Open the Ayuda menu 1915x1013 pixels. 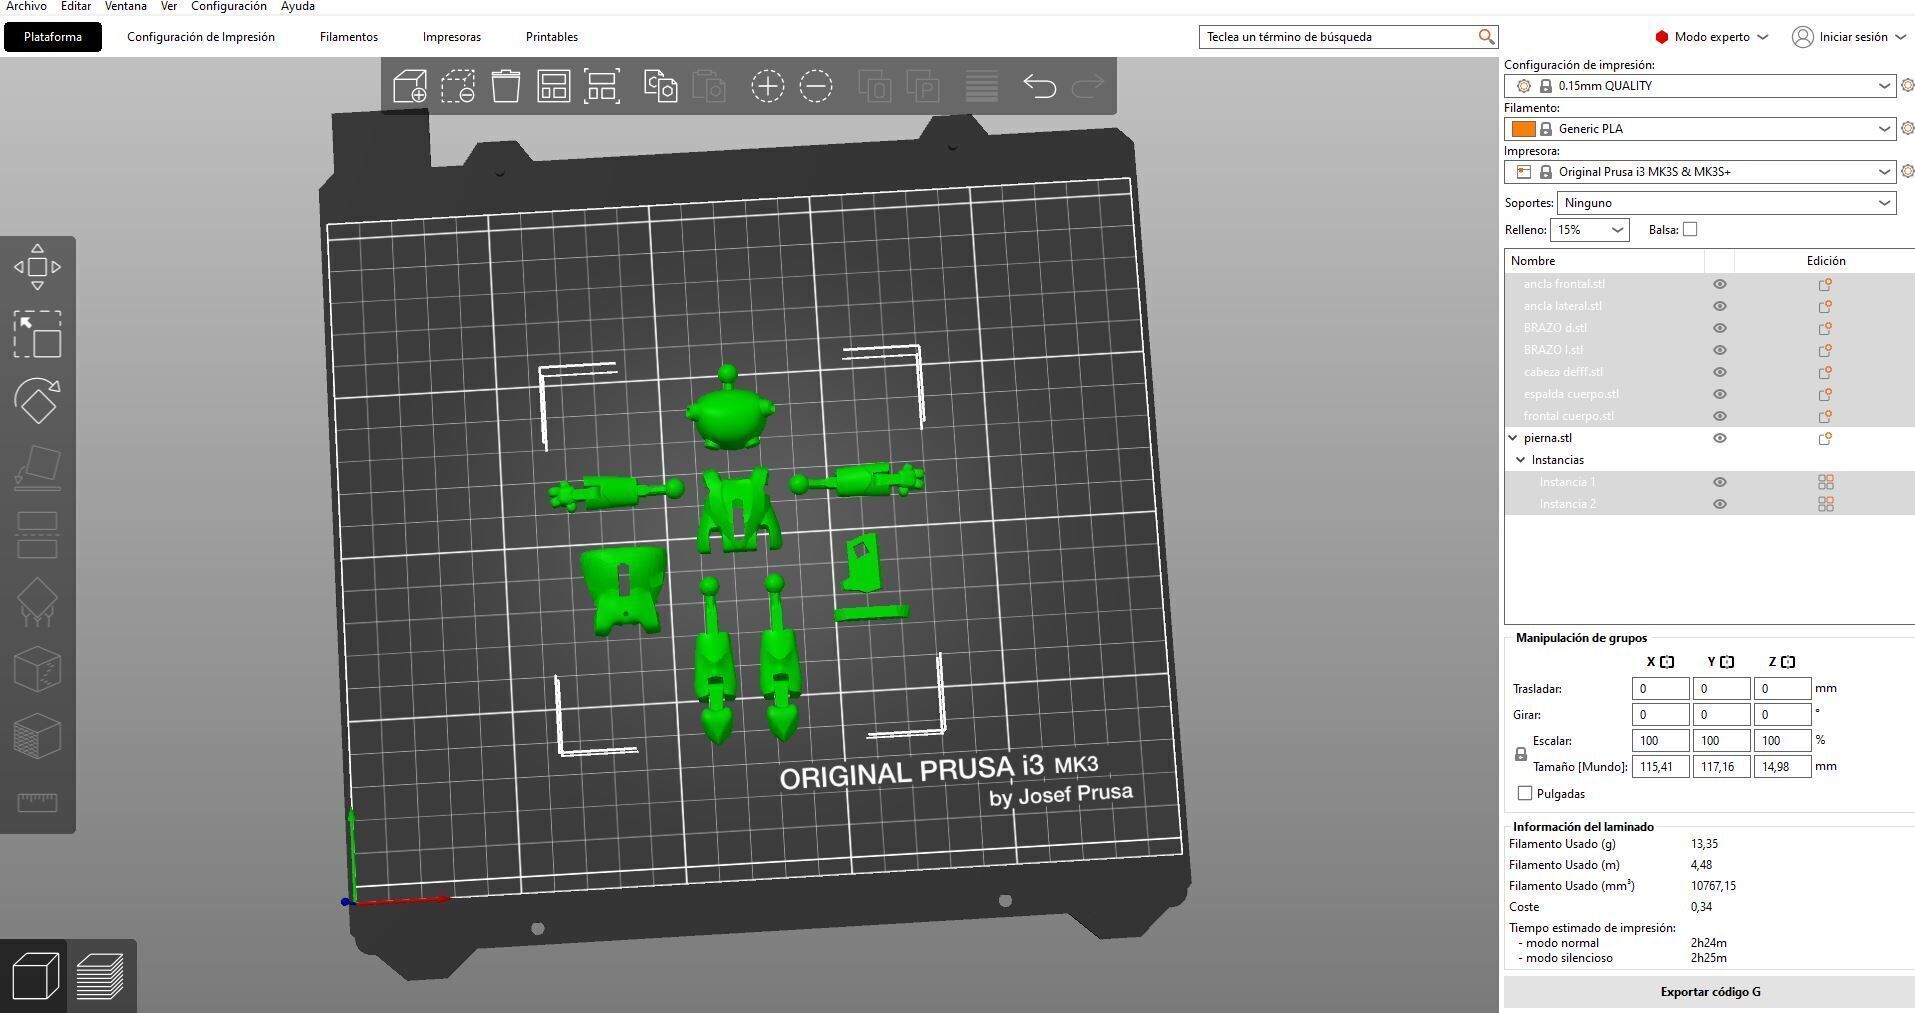pyautogui.click(x=298, y=6)
